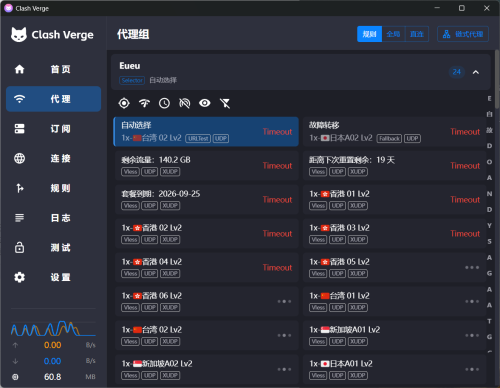
Task: Jump to index character 故
Action: (489, 130)
